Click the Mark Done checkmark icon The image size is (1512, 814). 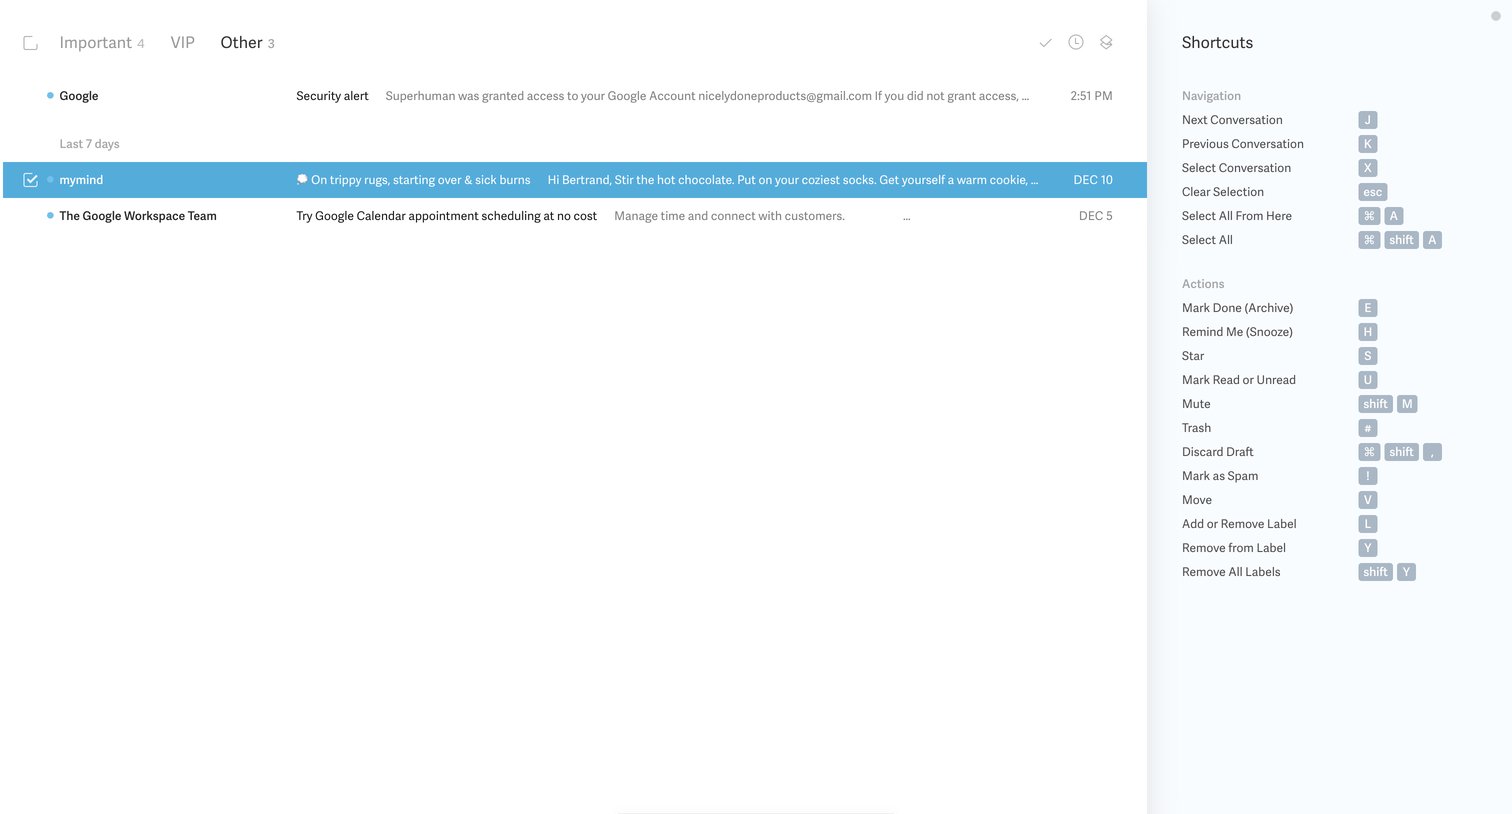[1045, 43]
